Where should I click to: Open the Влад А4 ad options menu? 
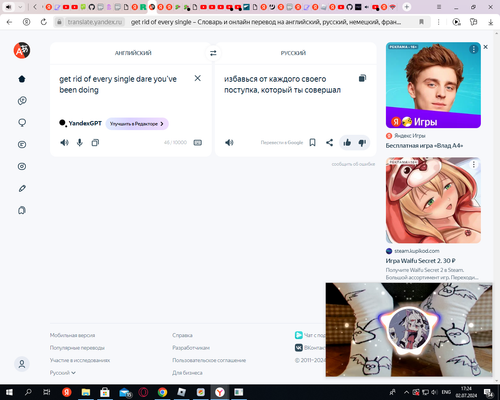point(474,49)
